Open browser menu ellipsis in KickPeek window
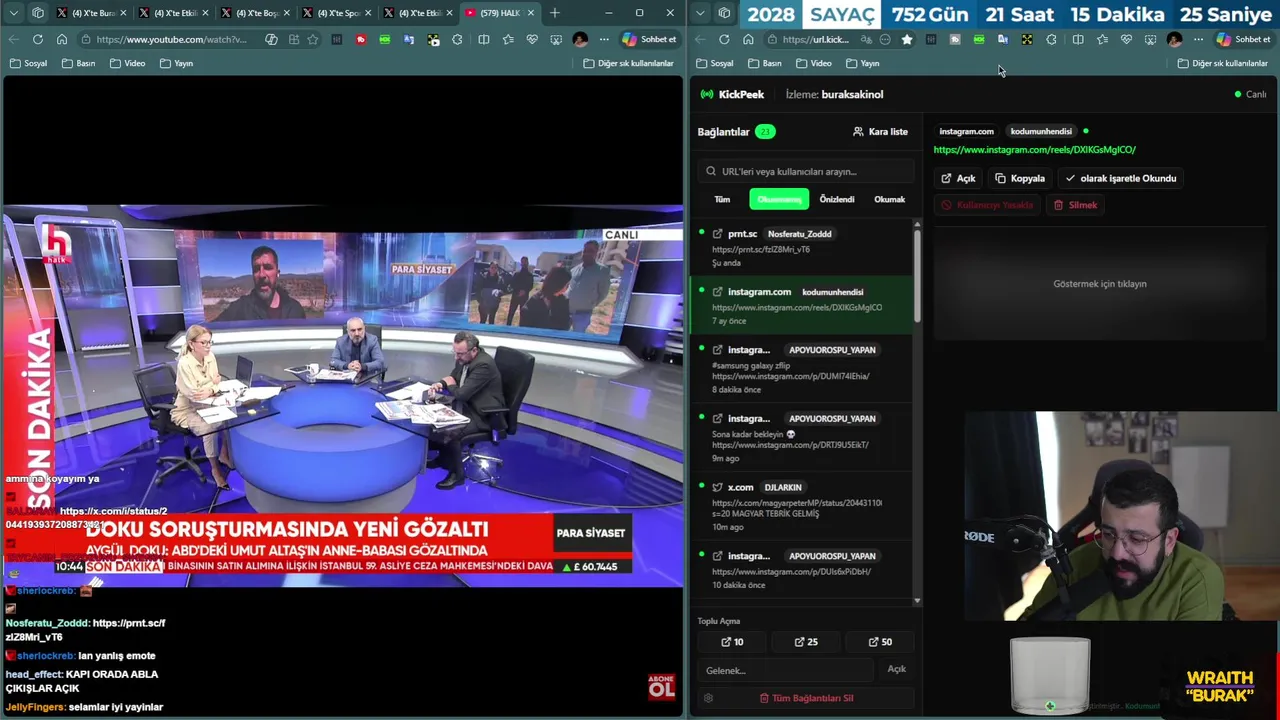 1198,39
